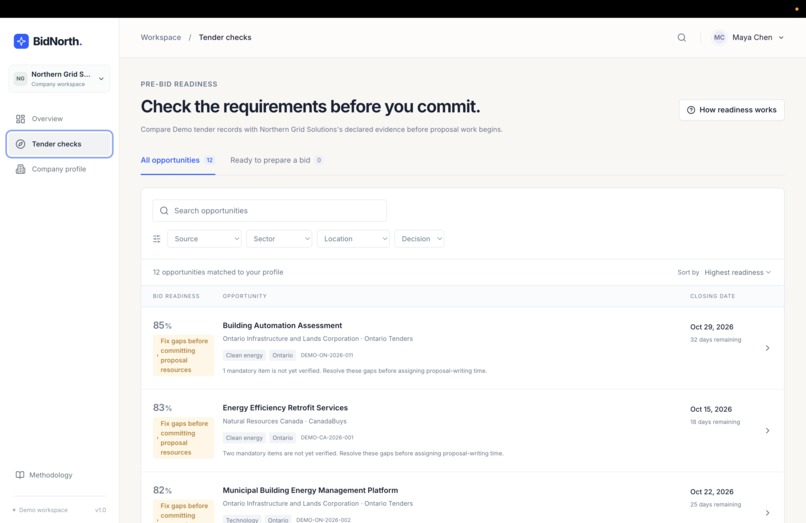Click the Tender checks compass icon

(20, 144)
